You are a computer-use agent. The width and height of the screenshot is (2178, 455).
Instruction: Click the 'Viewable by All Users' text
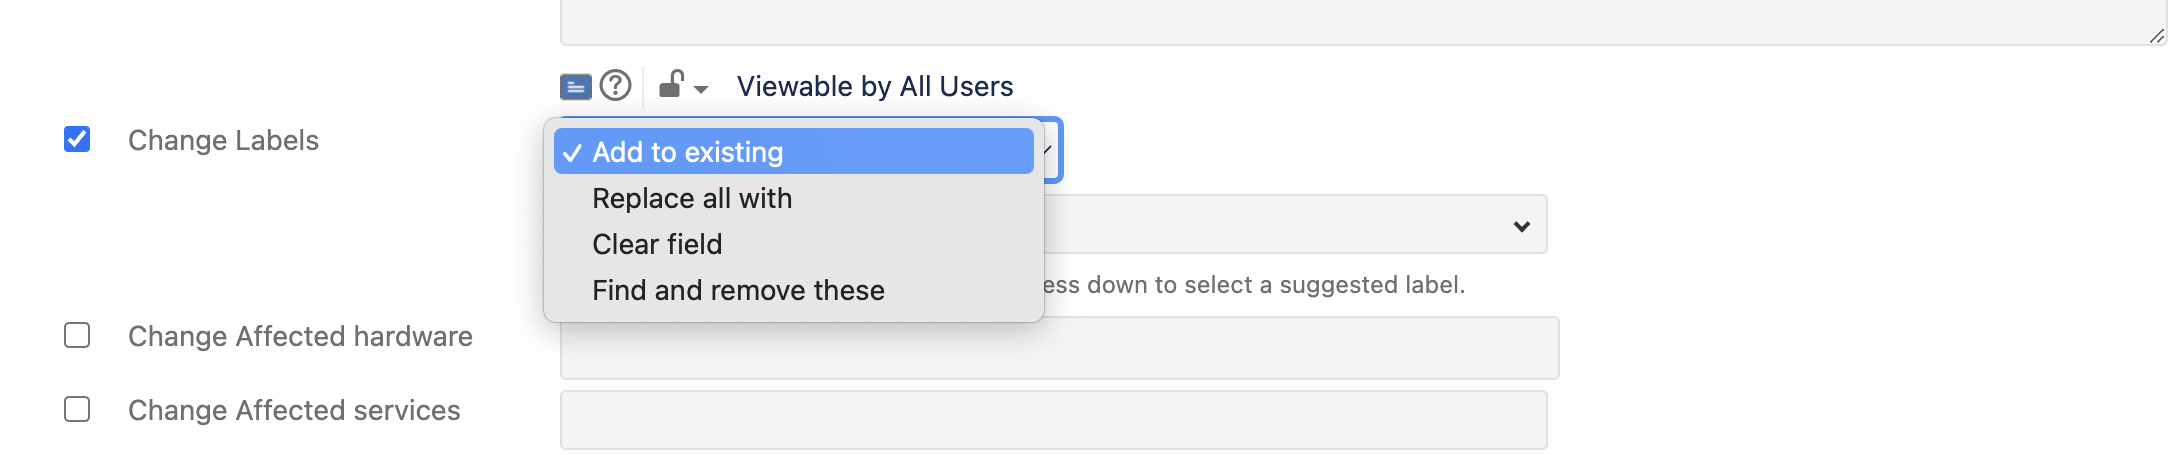875,87
